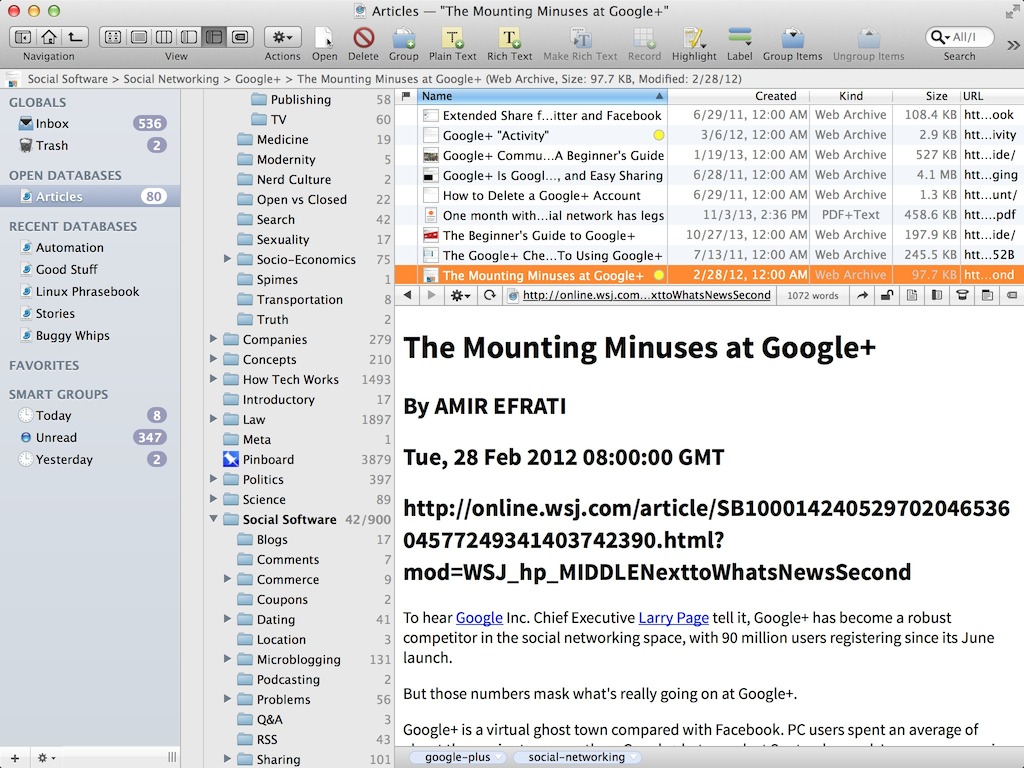Follow the Larry Page link

pyautogui.click(x=673, y=618)
